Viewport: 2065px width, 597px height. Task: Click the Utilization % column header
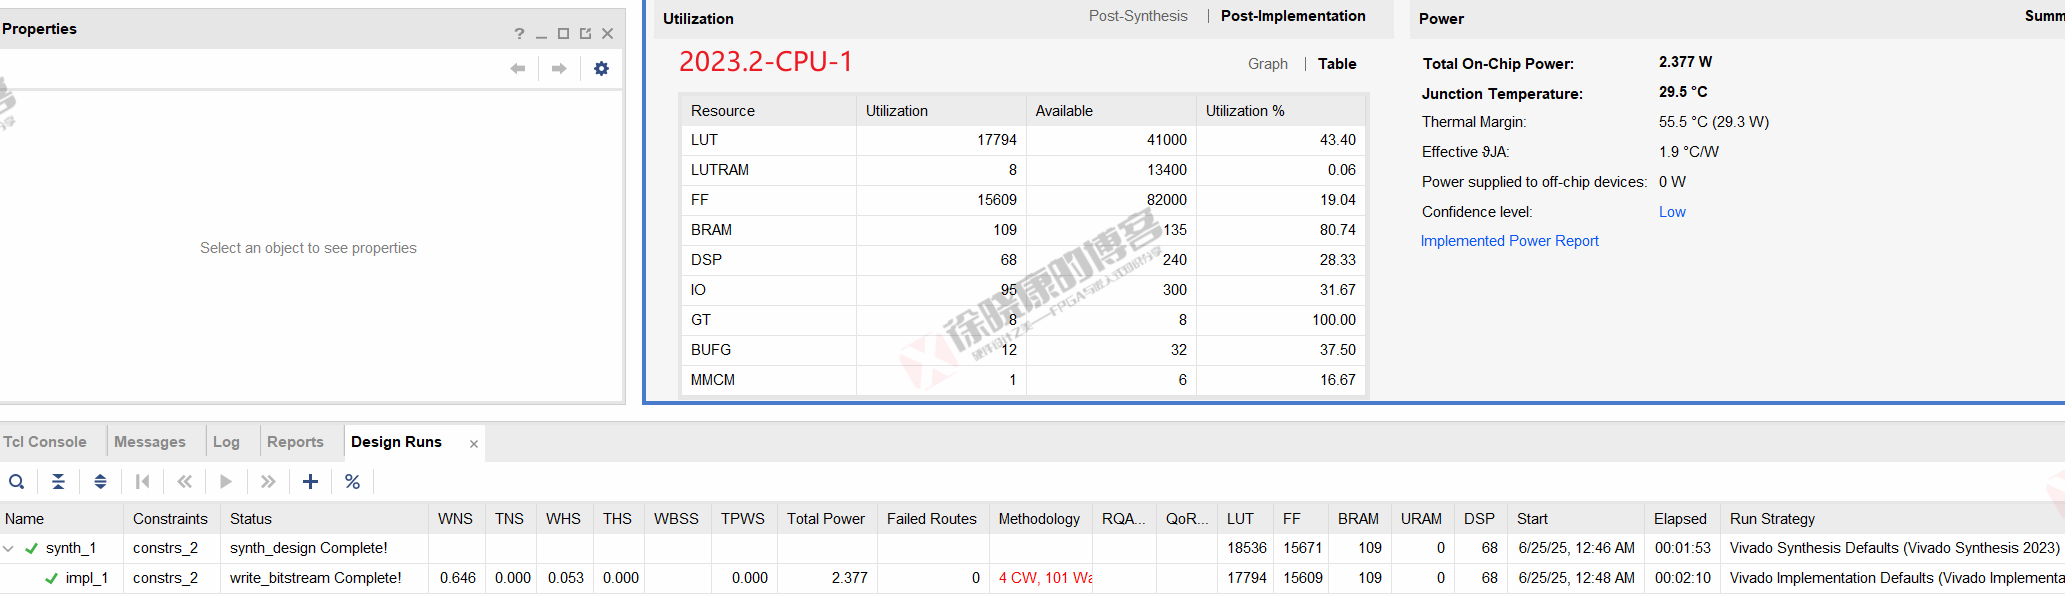1280,111
